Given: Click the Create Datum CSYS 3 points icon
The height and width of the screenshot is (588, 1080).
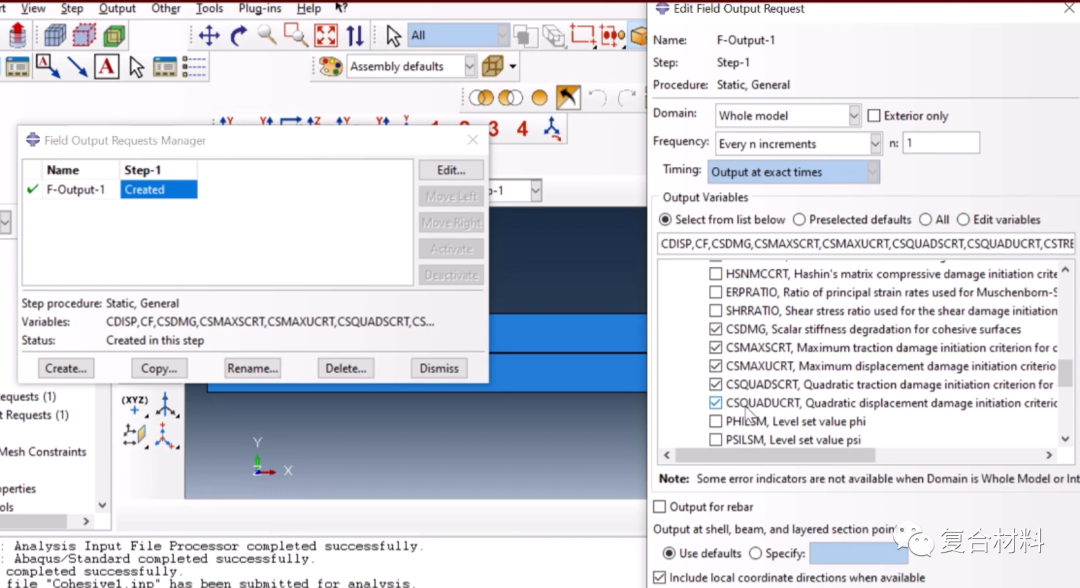Looking at the screenshot, I should [165, 435].
